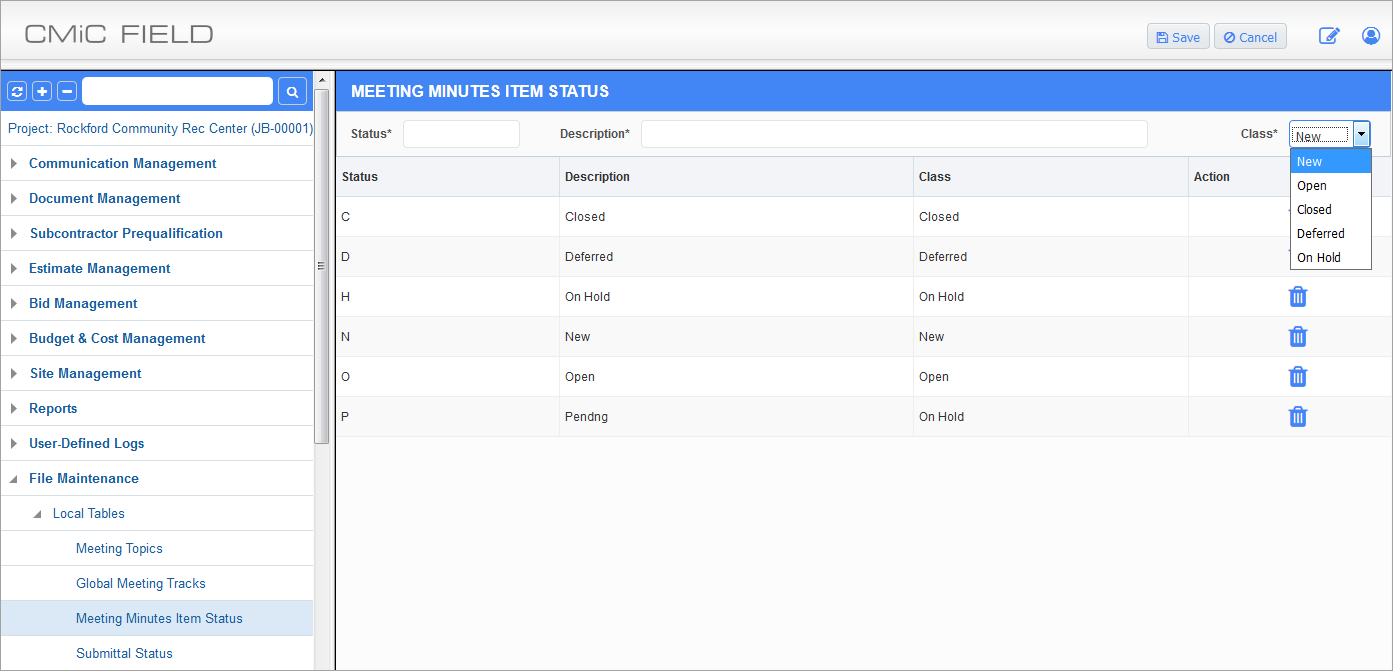Open the user profile icon
Viewport: 1393px width, 671px height.
[1371, 36]
